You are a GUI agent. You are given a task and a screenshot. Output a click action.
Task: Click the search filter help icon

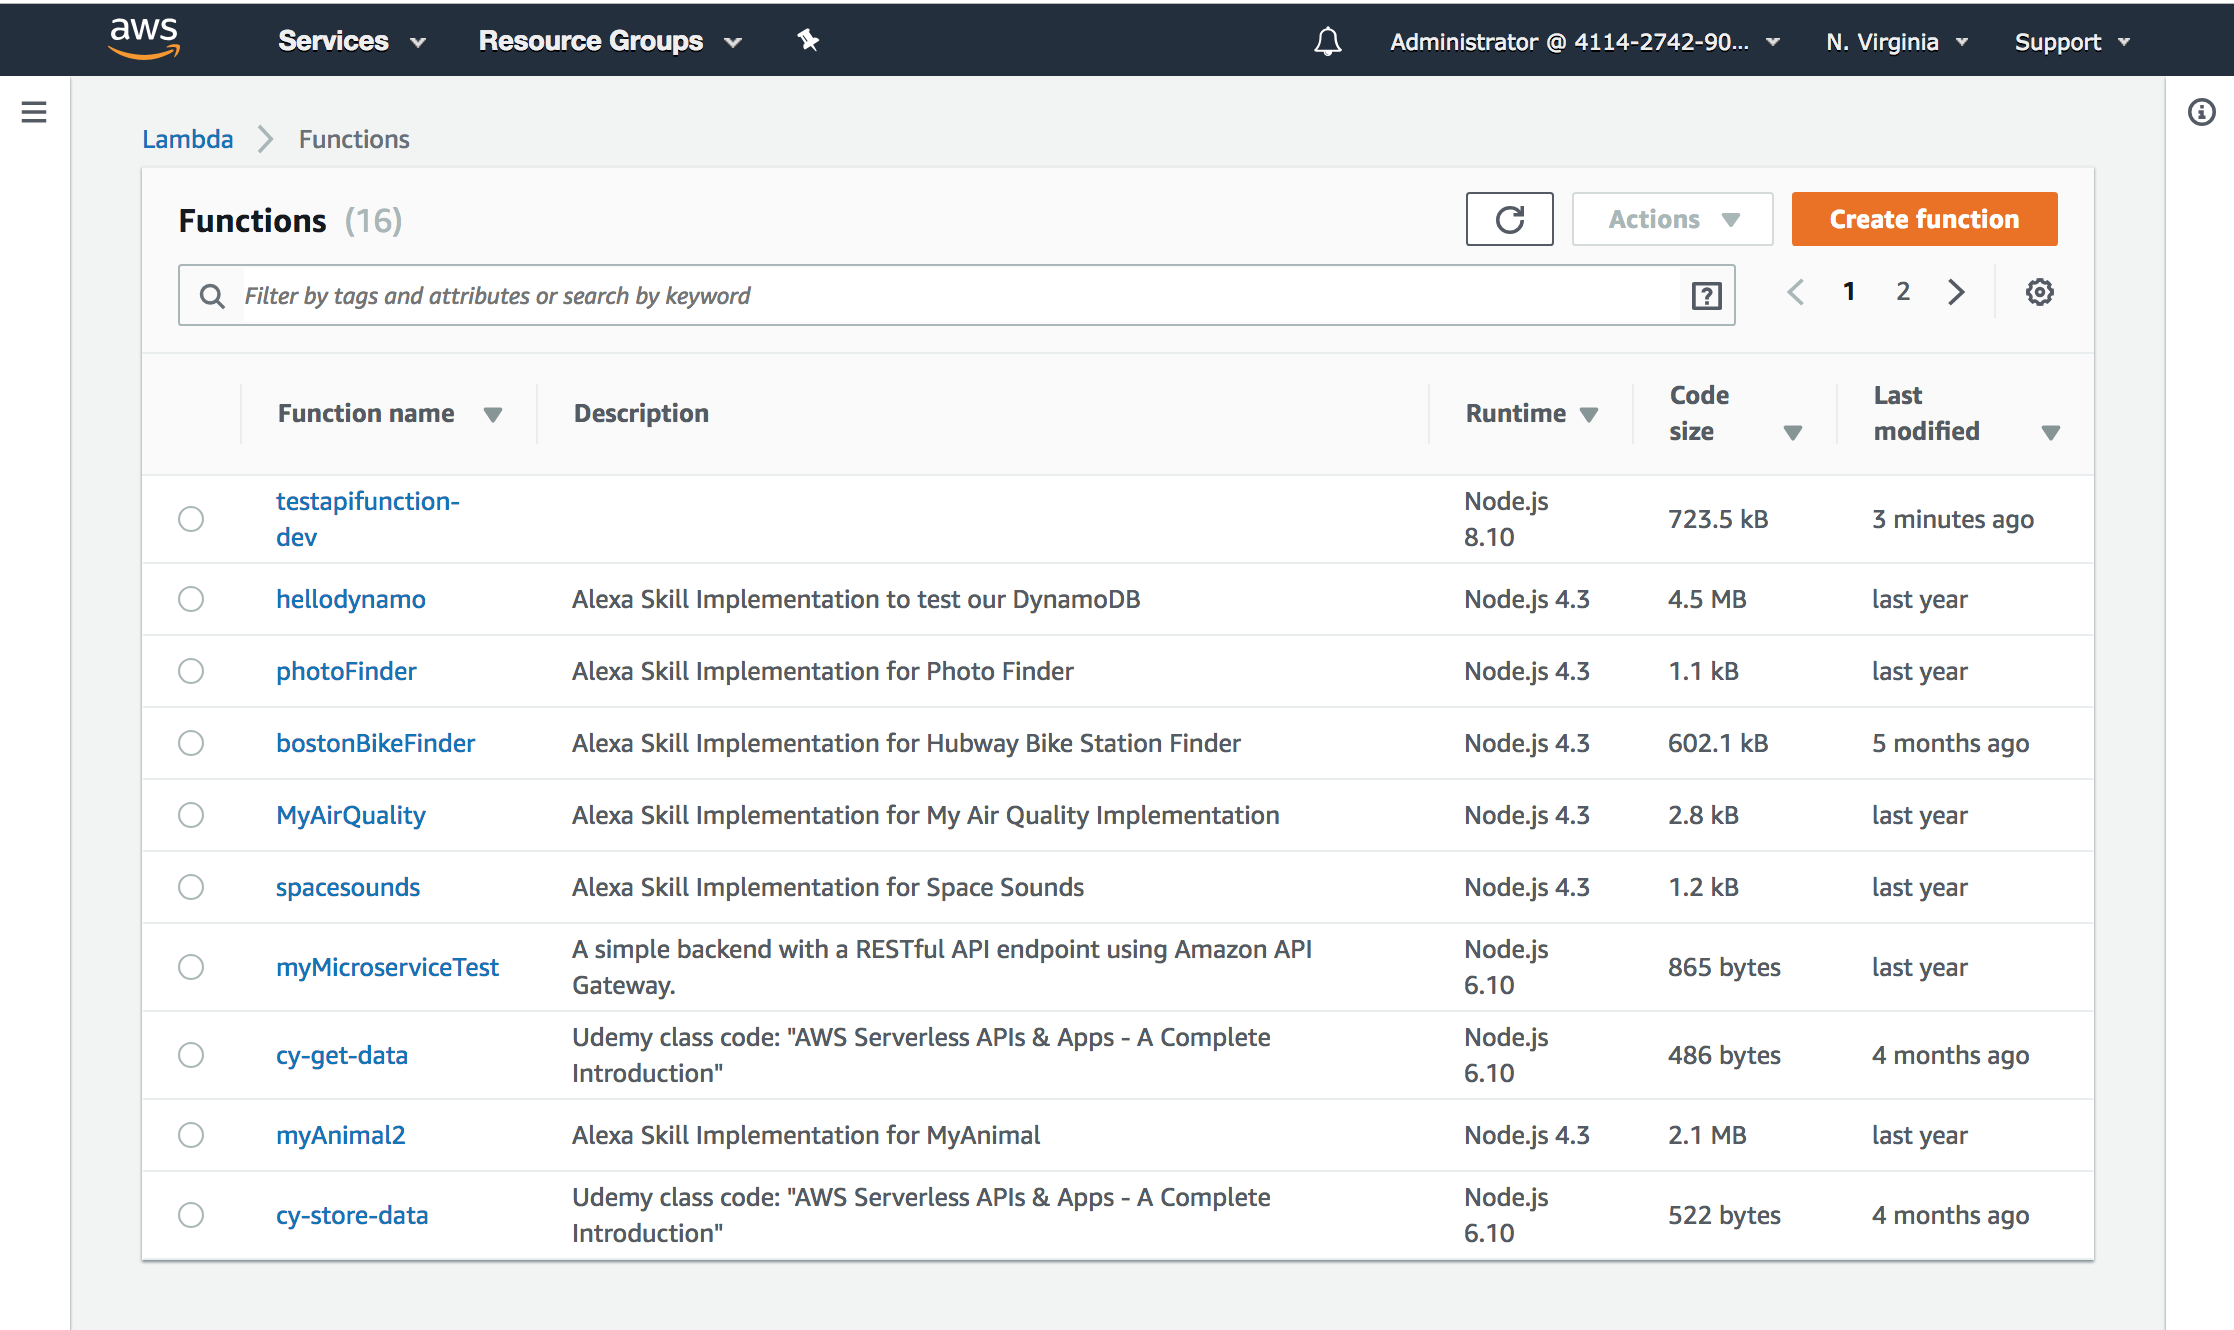click(x=1706, y=295)
